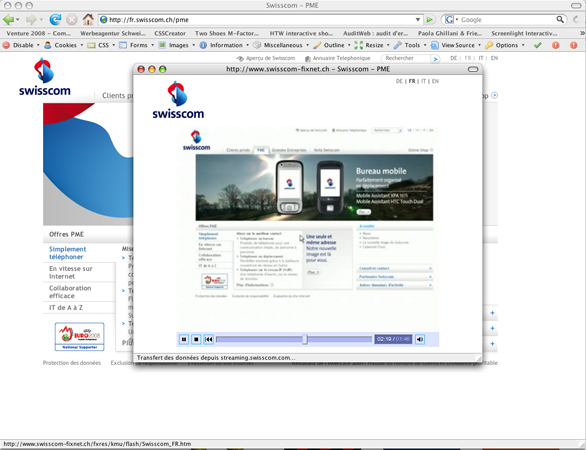Image resolution: width=586 pixels, height=450 pixels.
Task: Switch main page language to DE
Action: pos(453,58)
